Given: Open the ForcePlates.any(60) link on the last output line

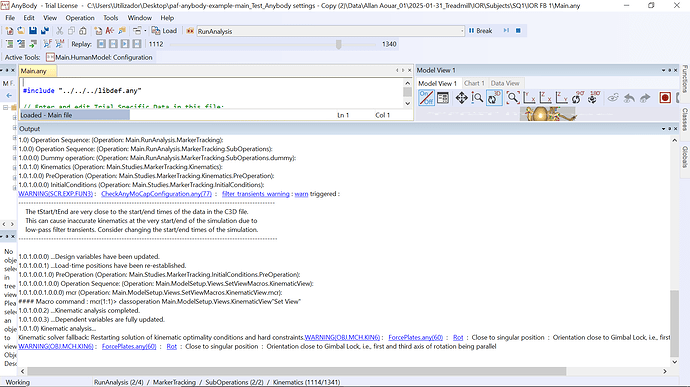Looking at the screenshot, I should click(129, 346).
